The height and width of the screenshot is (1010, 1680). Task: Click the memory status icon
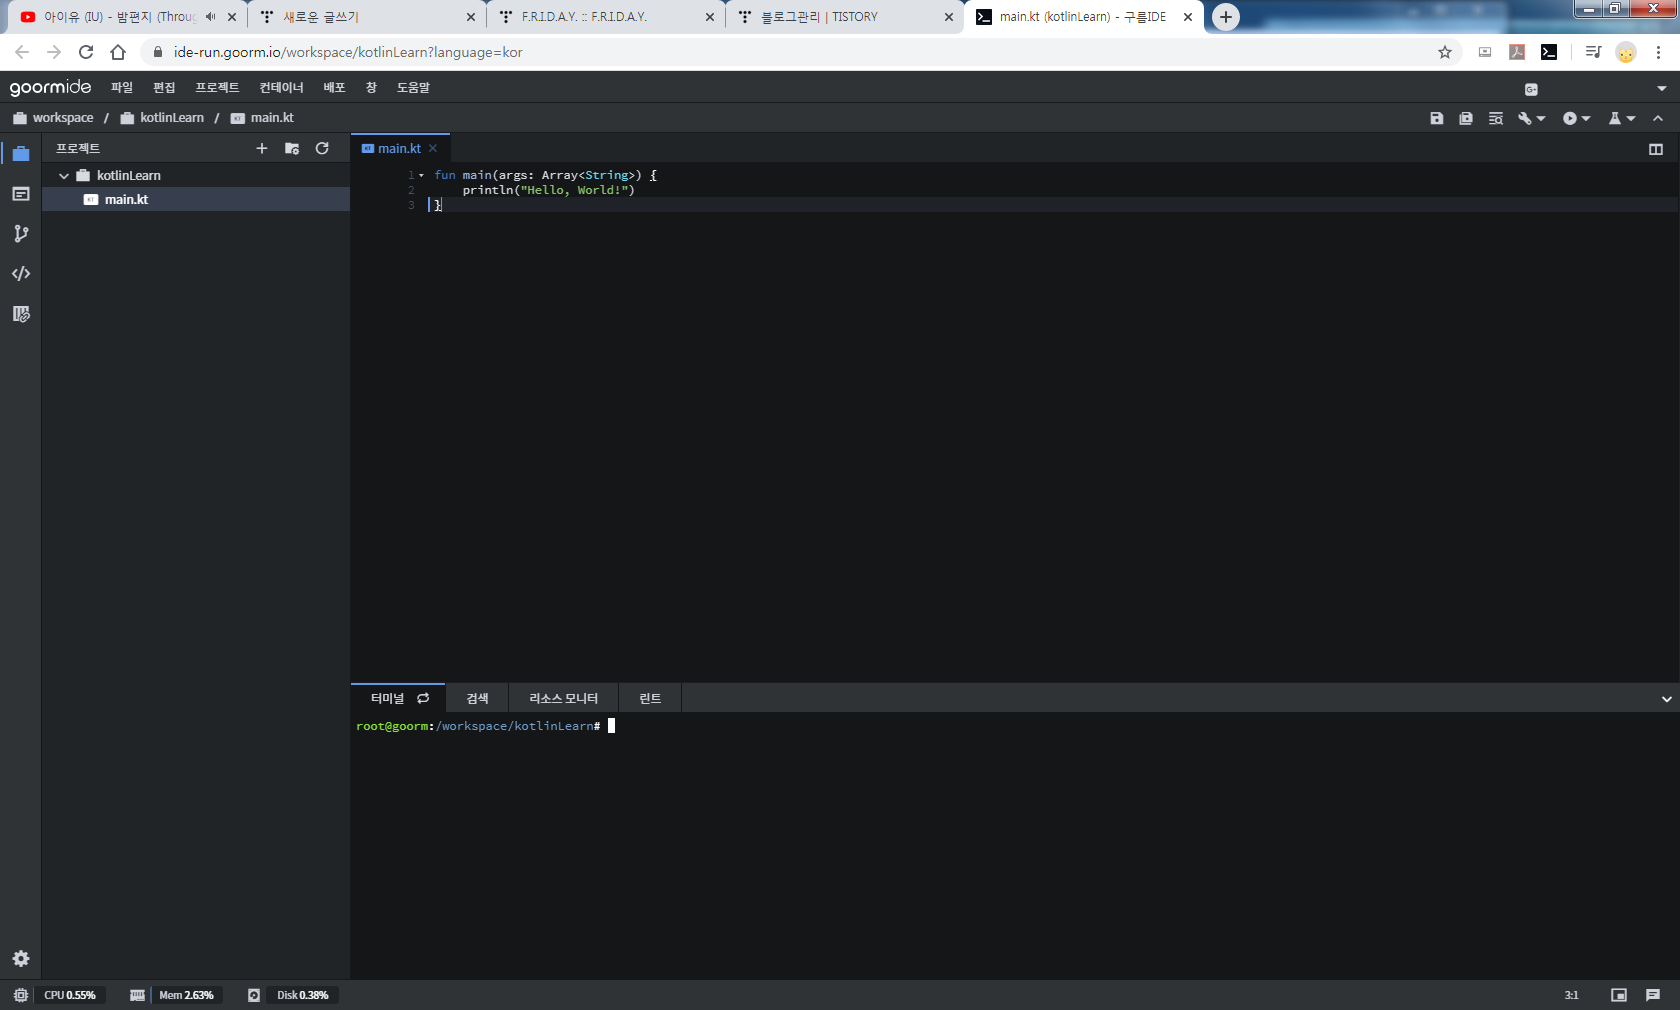[137, 995]
